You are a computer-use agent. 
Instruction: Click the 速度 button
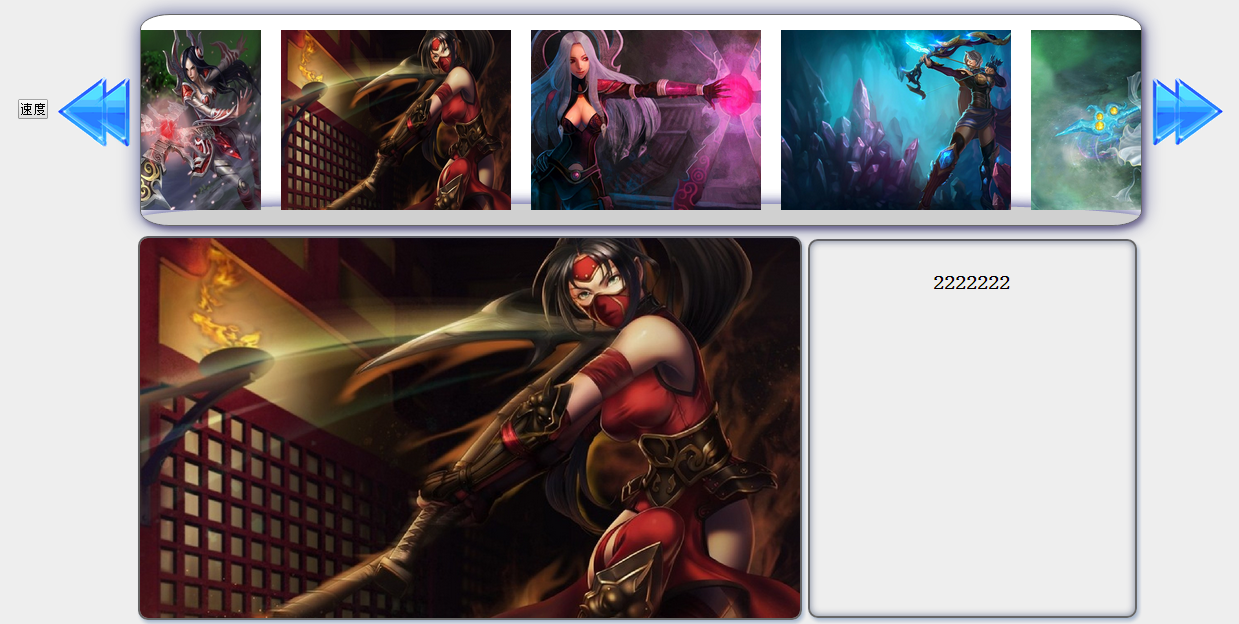(33, 109)
